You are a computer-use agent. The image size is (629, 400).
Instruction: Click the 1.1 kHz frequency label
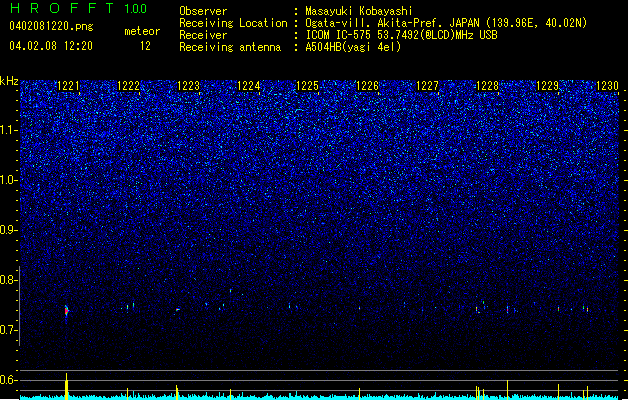[x=9, y=130]
